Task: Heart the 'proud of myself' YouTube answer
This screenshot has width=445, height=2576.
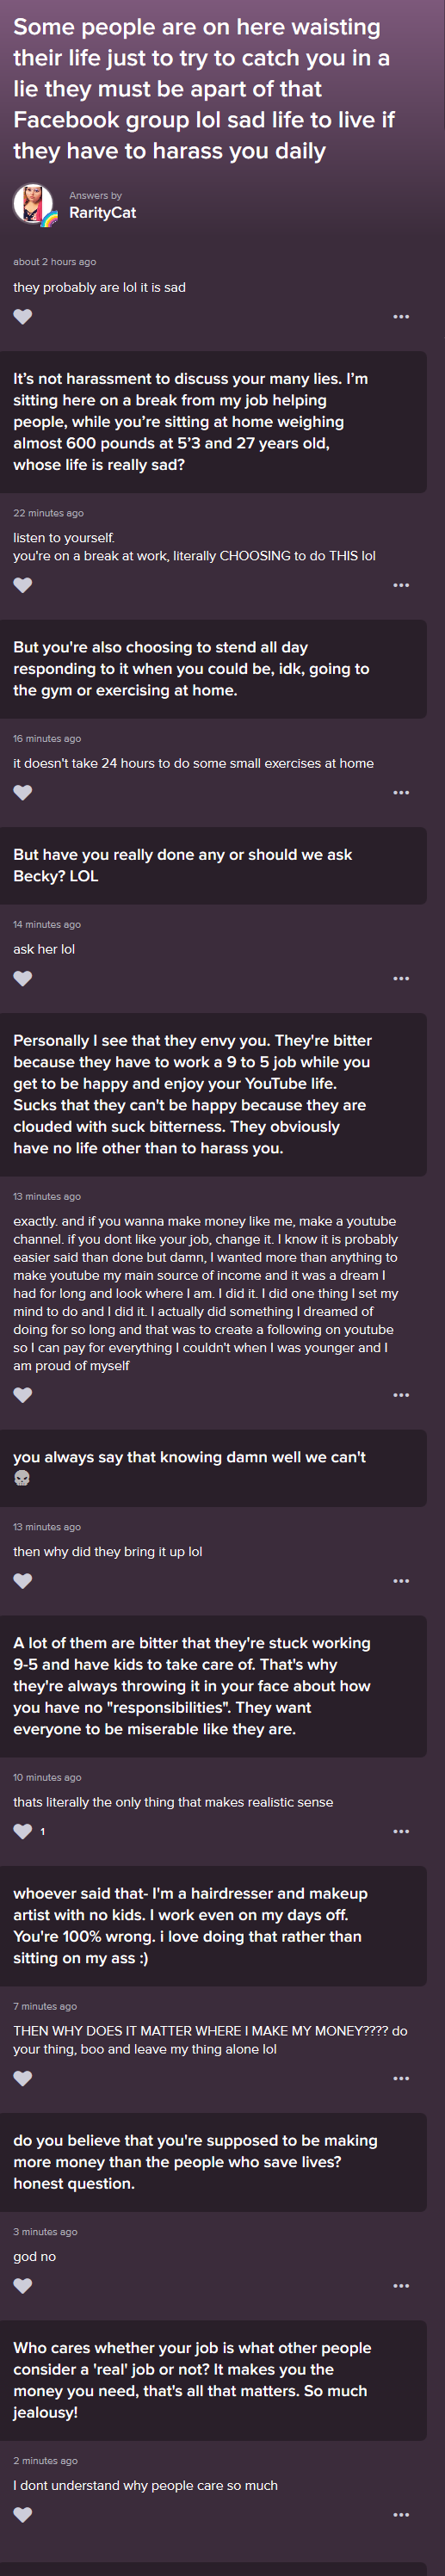Action: [x=23, y=1395]
